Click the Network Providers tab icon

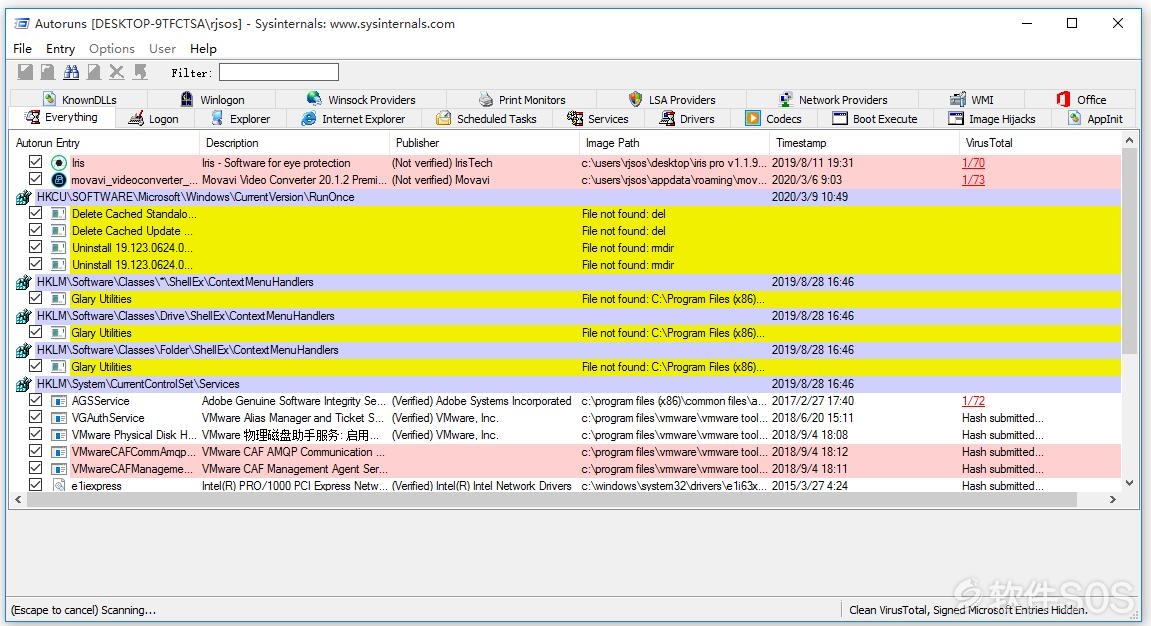click(786, 99)
